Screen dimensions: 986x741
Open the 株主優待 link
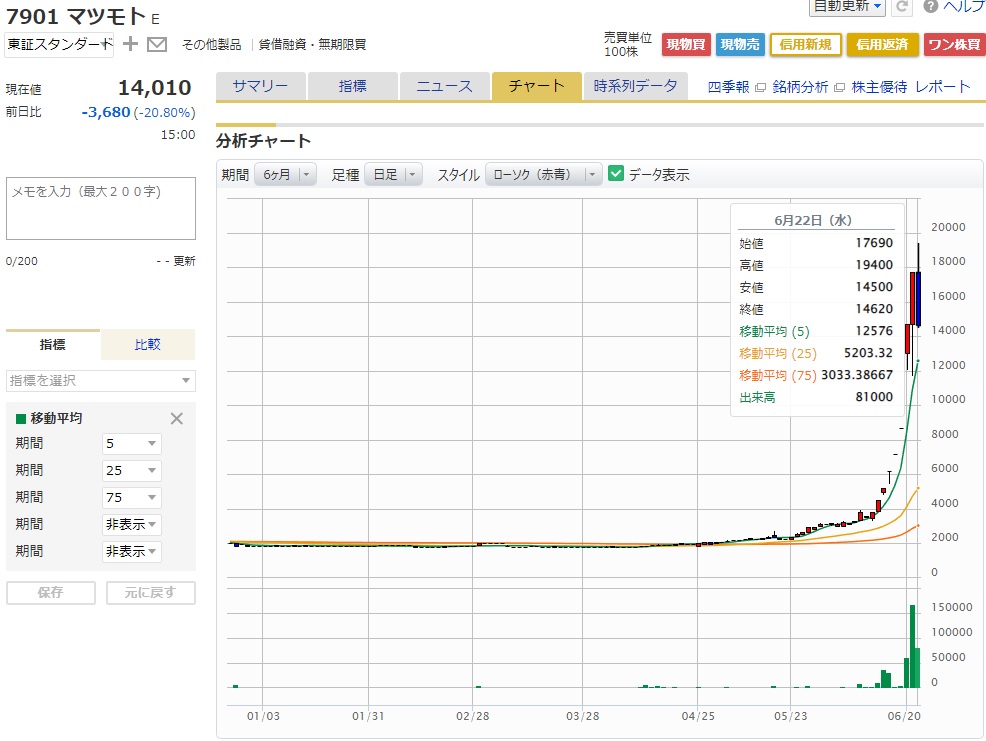click(x=879, y=87)
